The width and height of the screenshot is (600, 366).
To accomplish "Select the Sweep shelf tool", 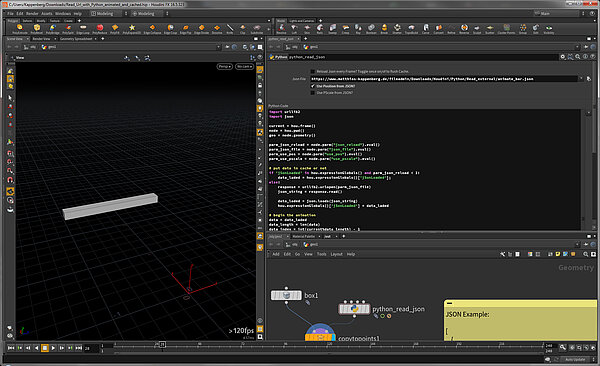I will coord(333,29).
